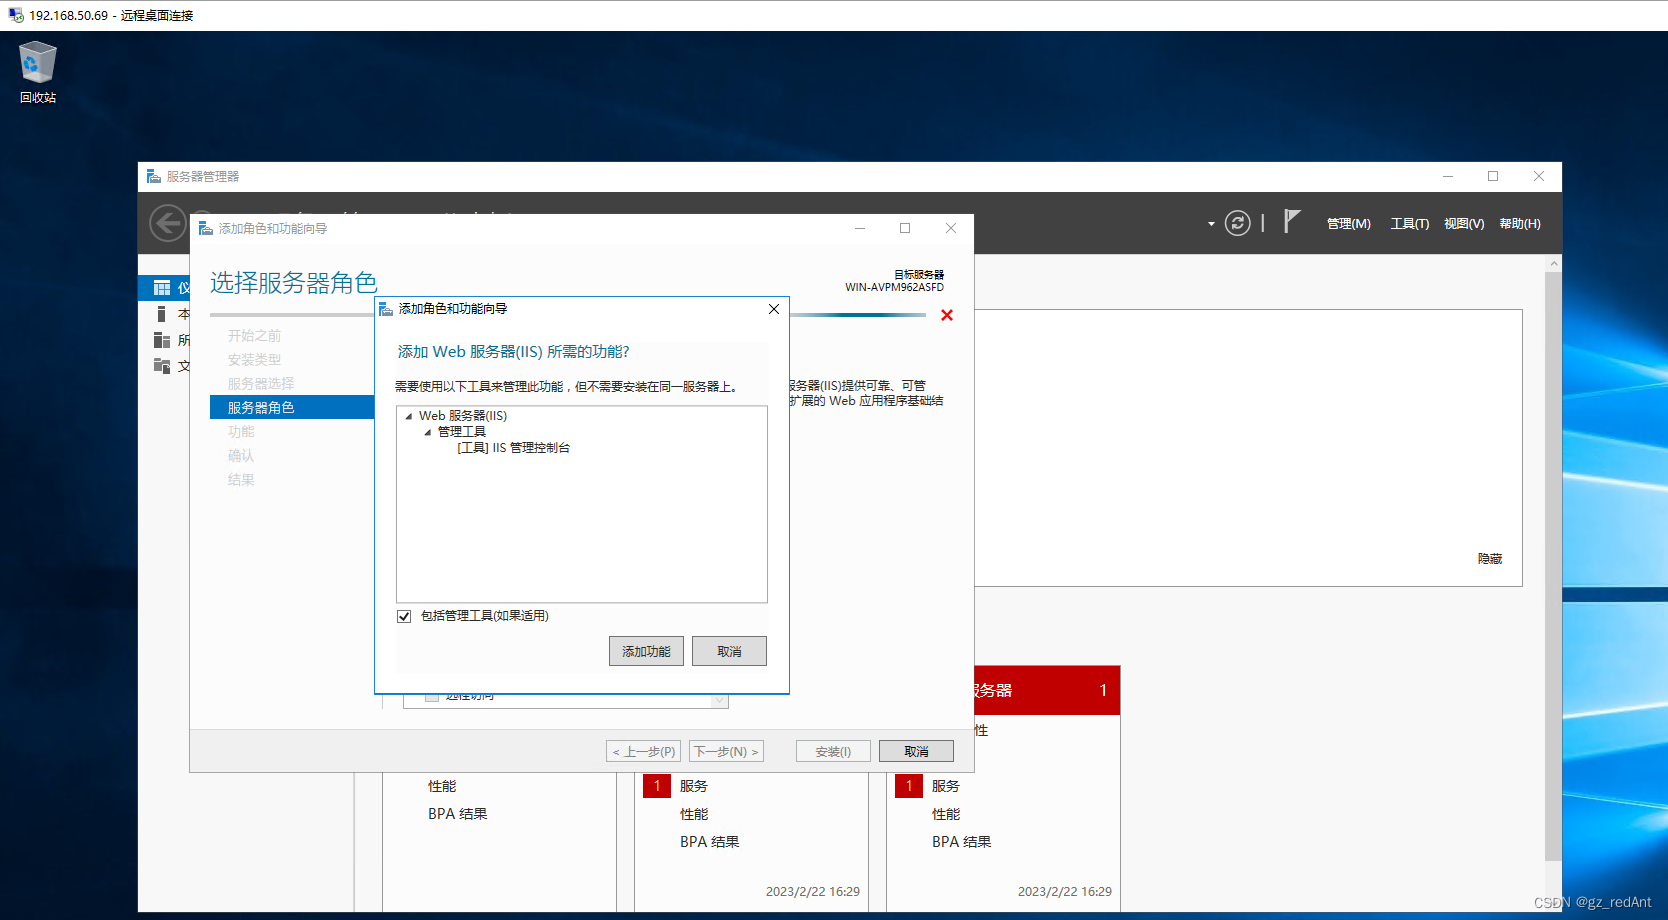This screenshot has height=920, width=1668.
Task: Click BPA results in the left tile
Action: pyautogui.click(x=458, y=814)
